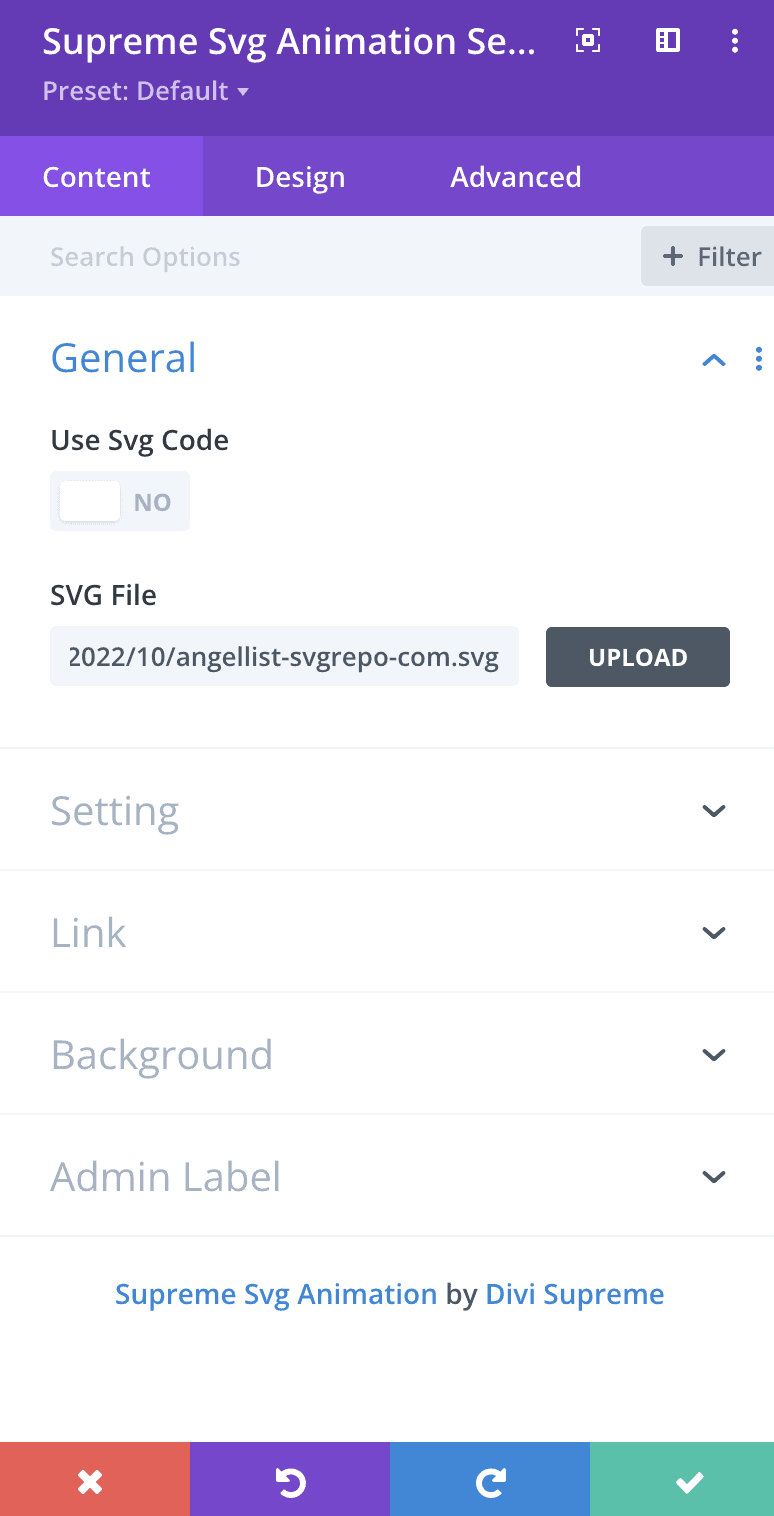Expand the Link section
774x1516 pixels.
(x=713, y=933)
